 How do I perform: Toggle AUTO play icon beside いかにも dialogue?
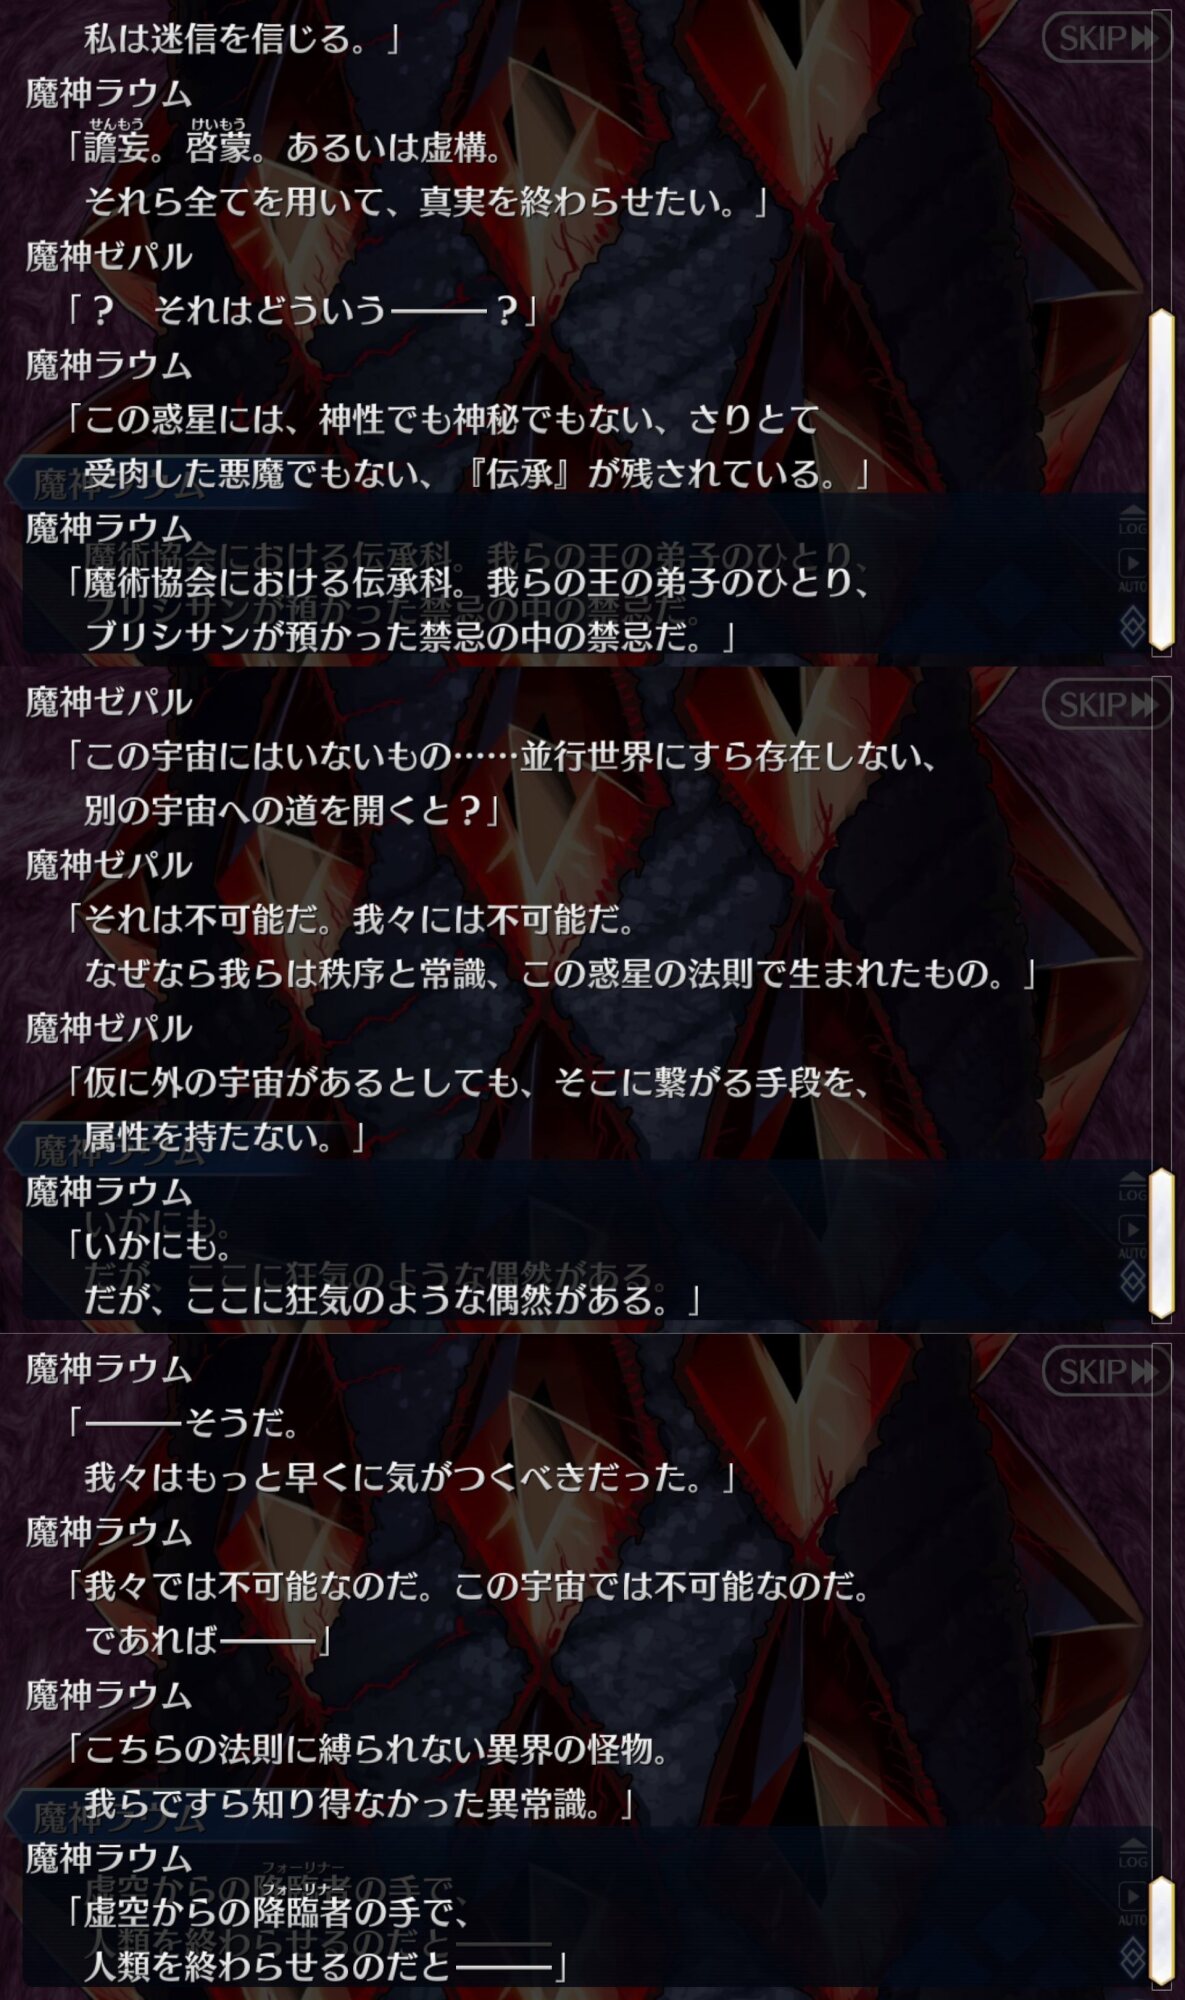pos(1131,1237)
